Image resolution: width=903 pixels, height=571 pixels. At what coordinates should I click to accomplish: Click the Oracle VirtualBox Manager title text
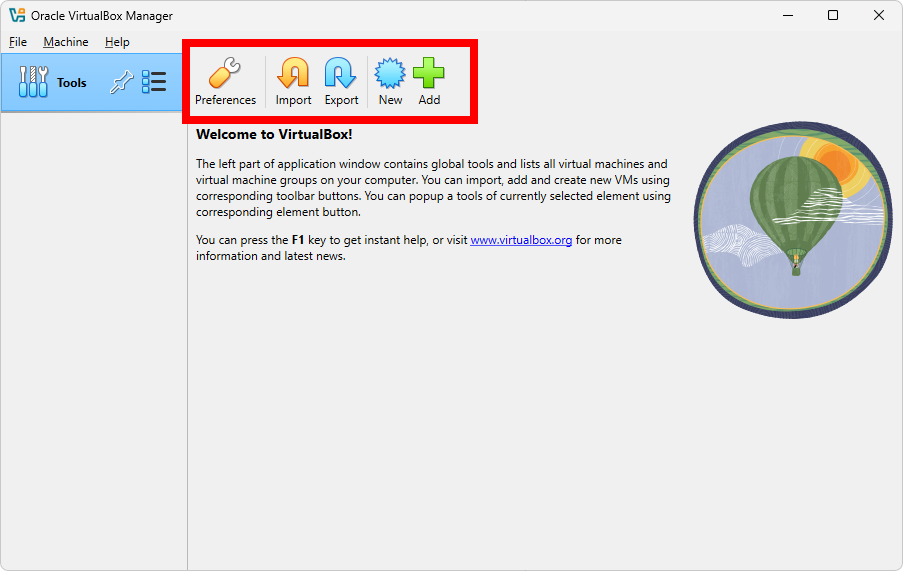tap(102, 15)
